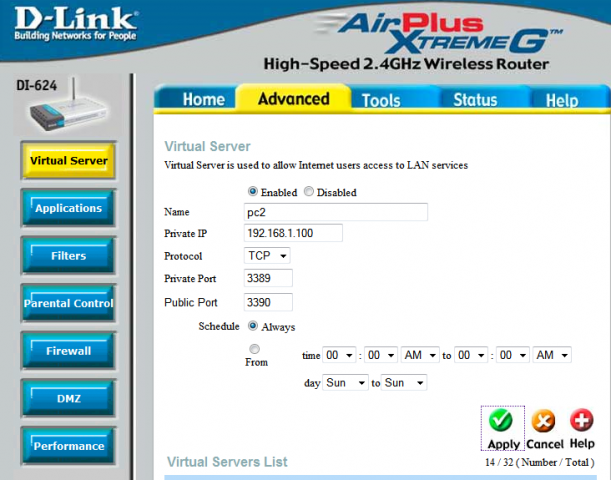Click the Apply text label
611x480 pixels.
(503, 444)
